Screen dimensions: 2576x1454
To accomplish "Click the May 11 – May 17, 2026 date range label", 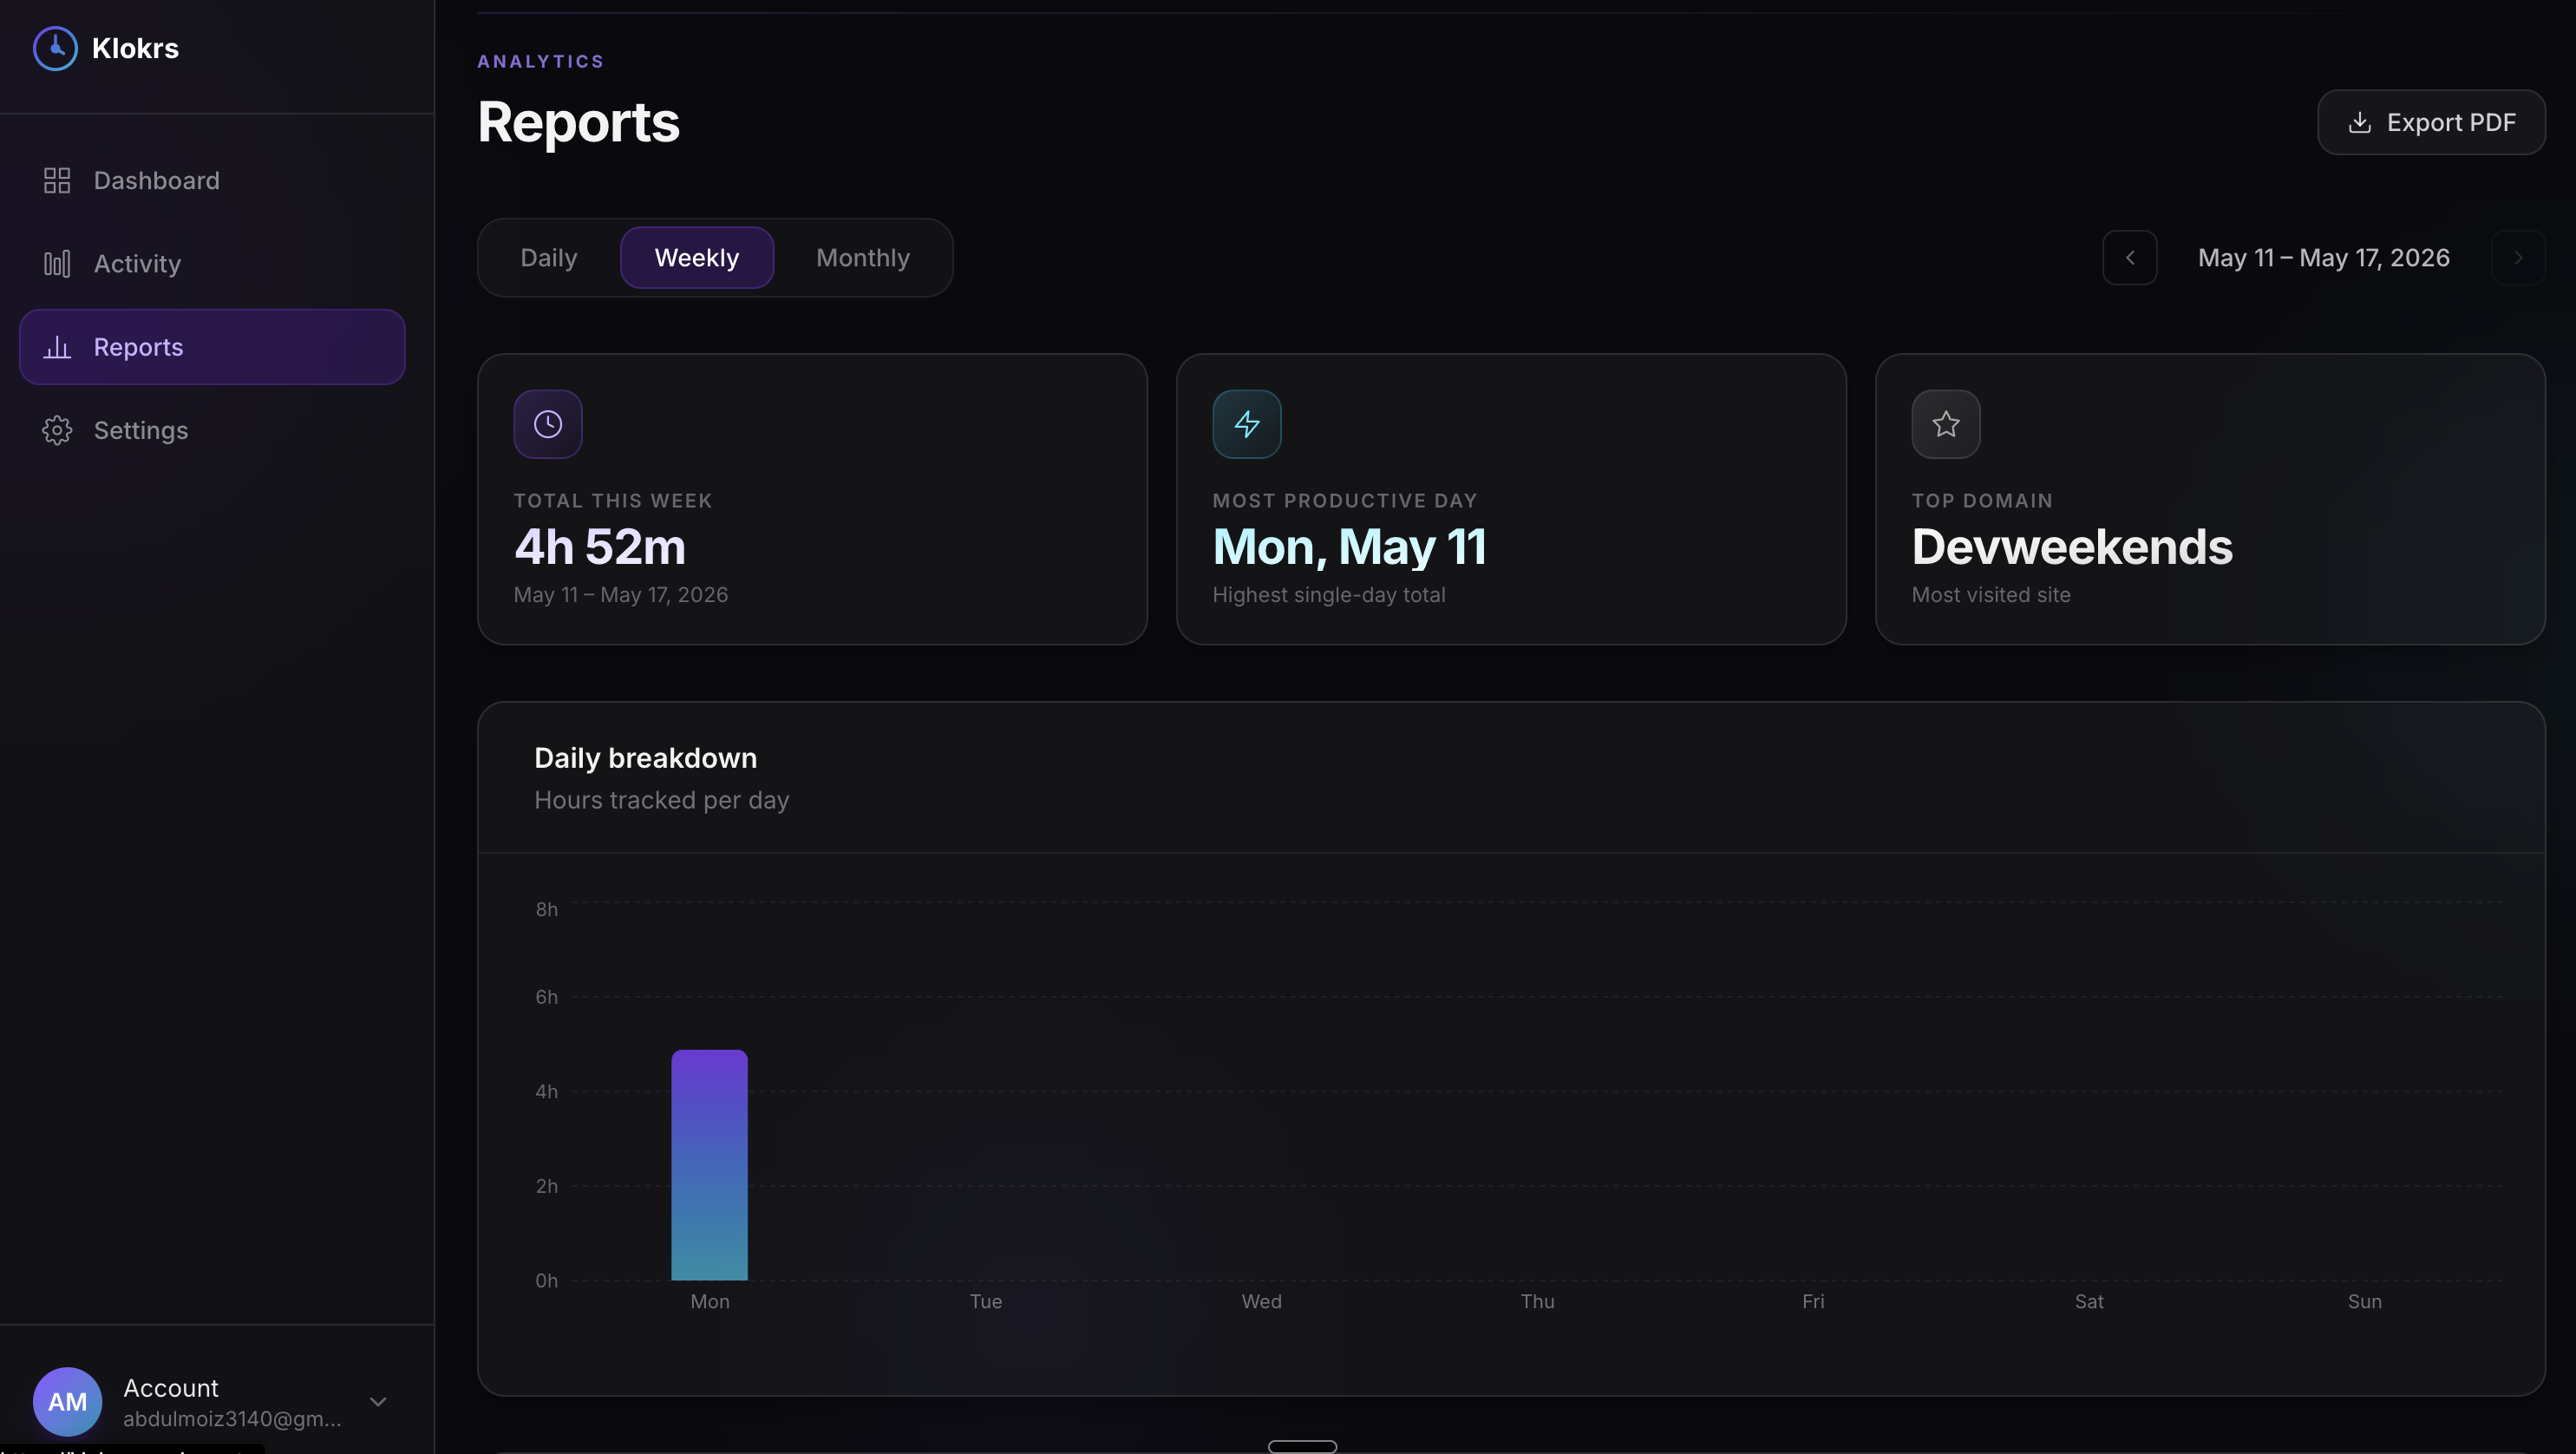I will coord(2323,258).
